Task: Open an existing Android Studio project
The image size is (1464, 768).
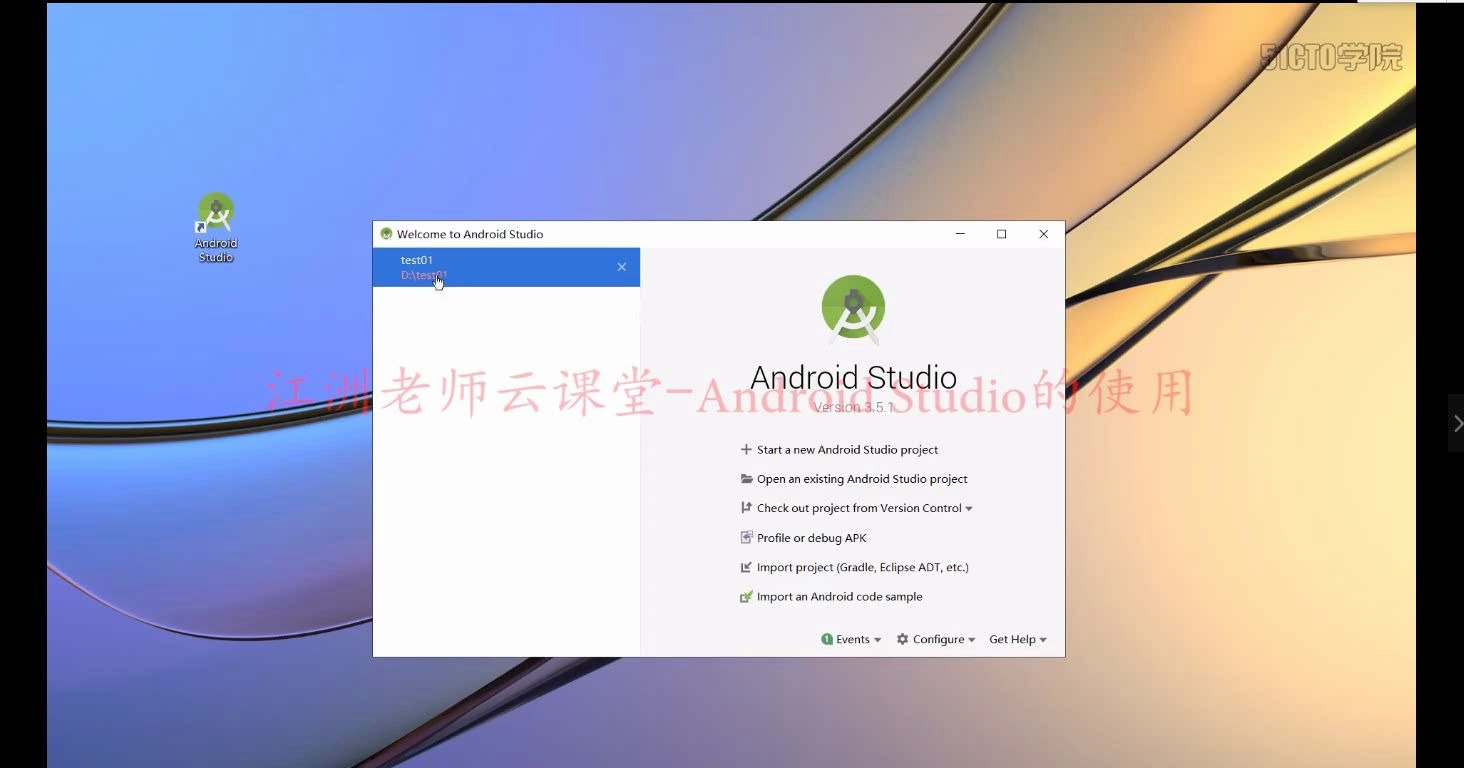Action: click(x=862, y=479)
